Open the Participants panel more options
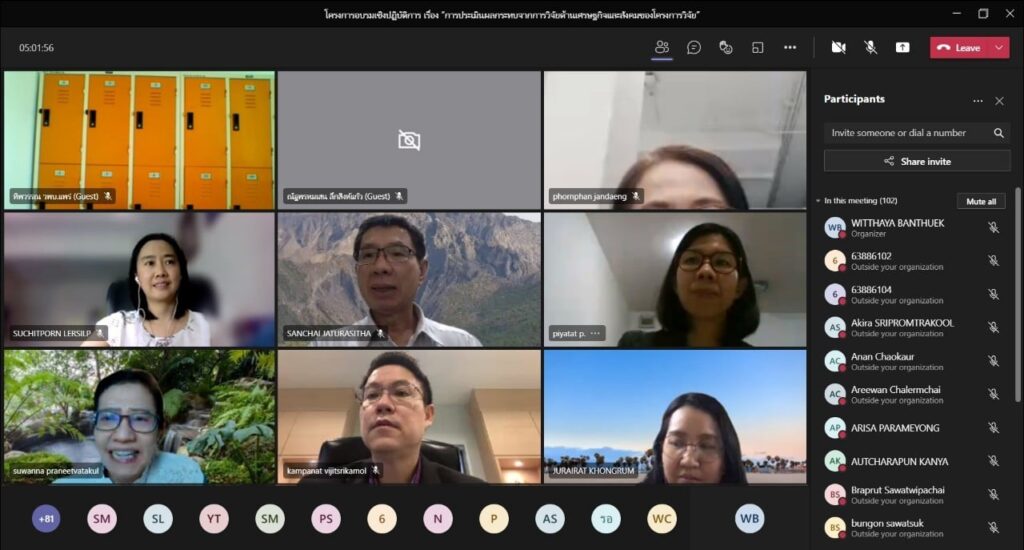Viewport: 1024px width, 550px height. [977, 100]
